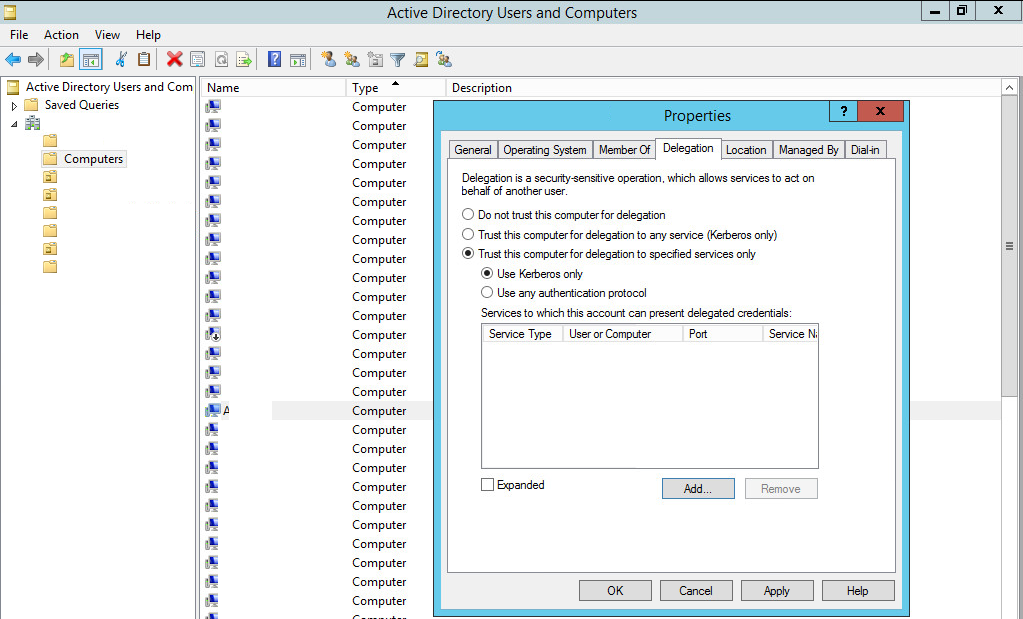
Task: Open the Action menu
Action: [61, 35]
